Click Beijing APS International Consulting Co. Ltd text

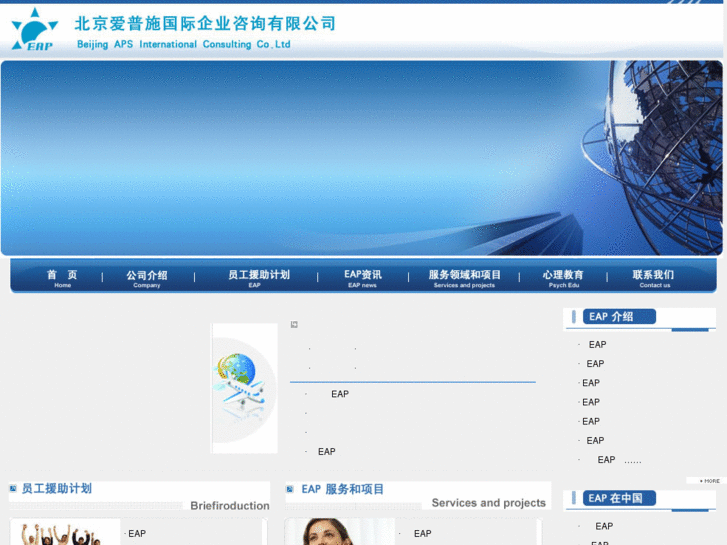184,44
